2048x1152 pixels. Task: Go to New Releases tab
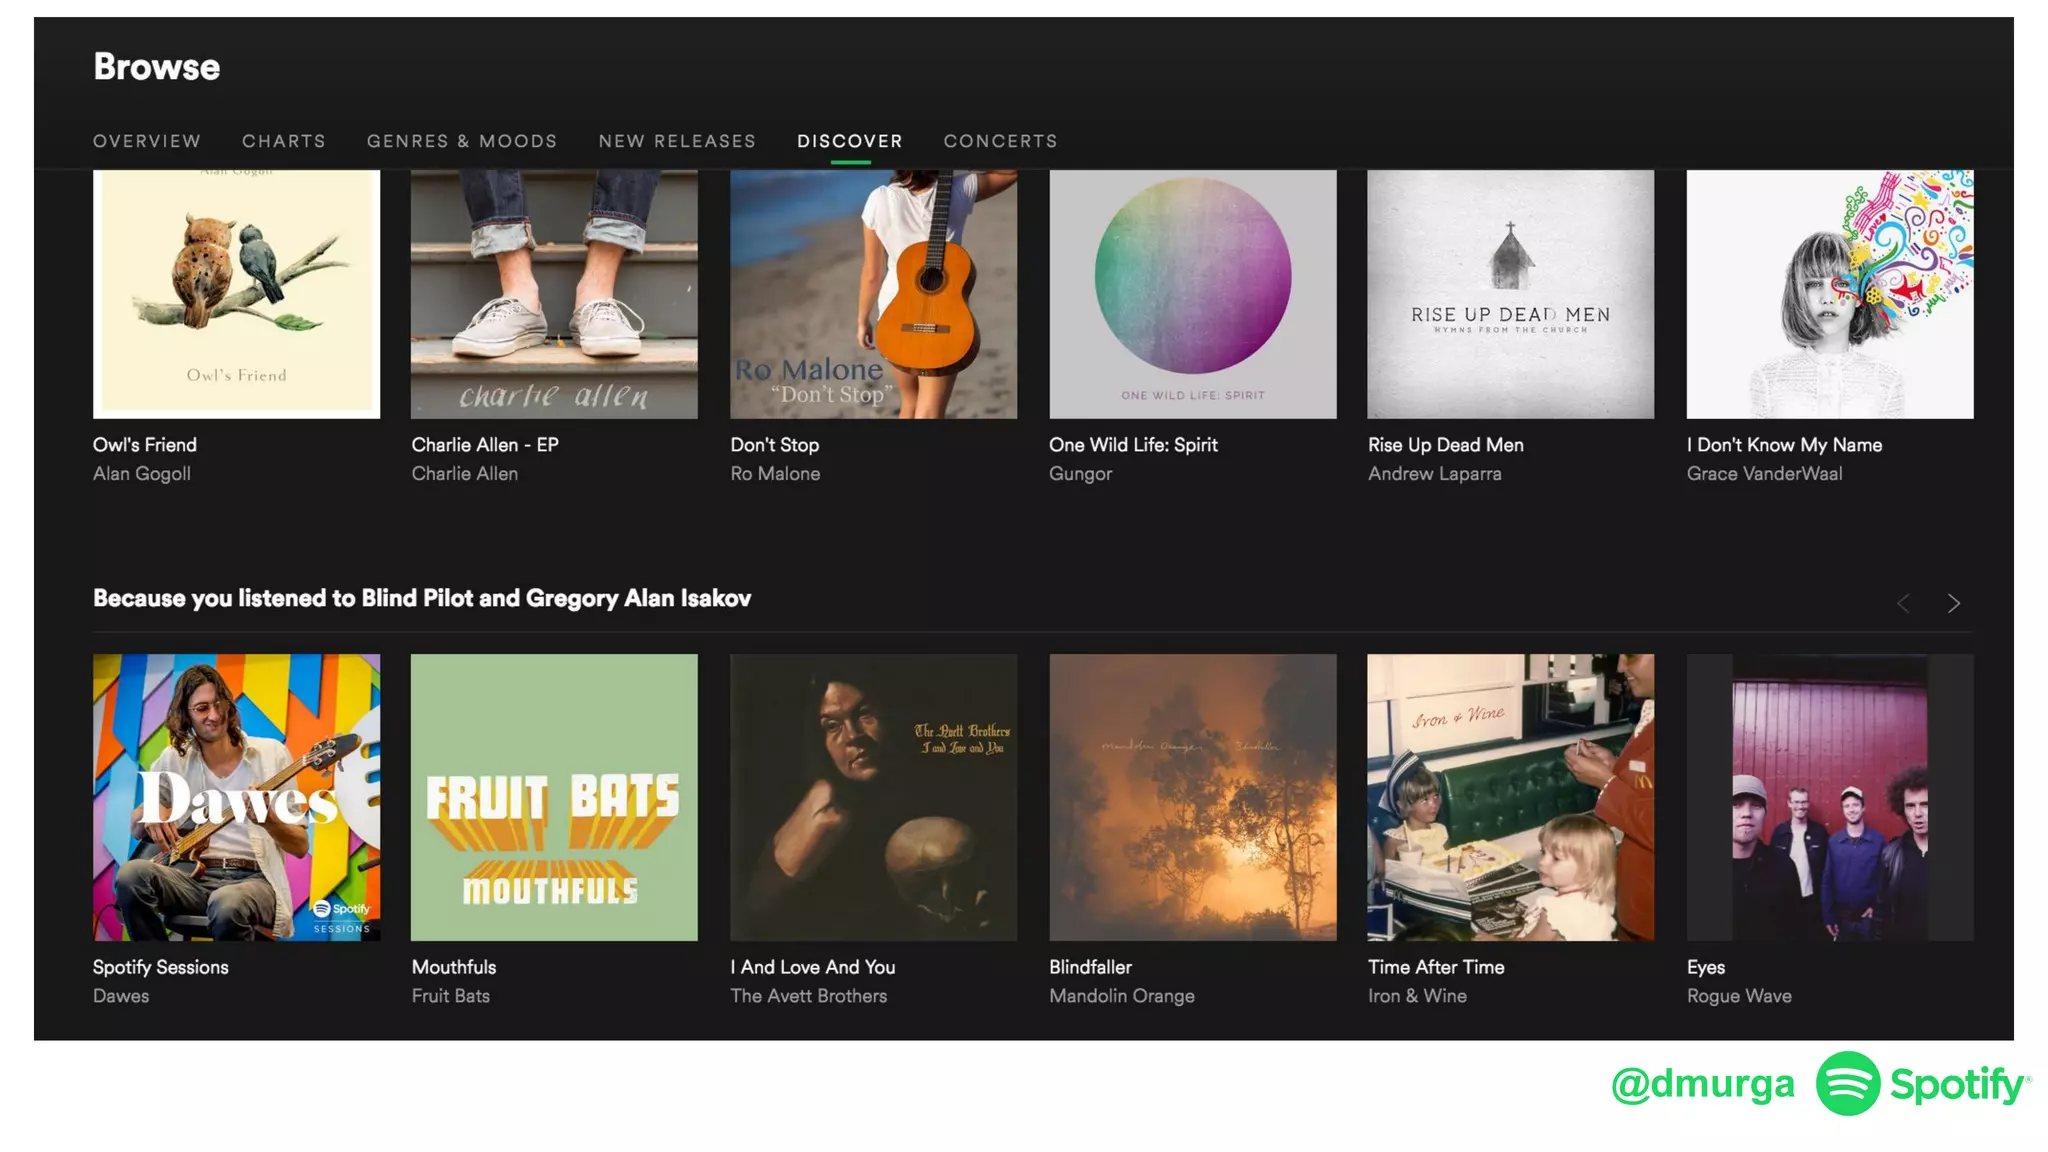point(677,141)
